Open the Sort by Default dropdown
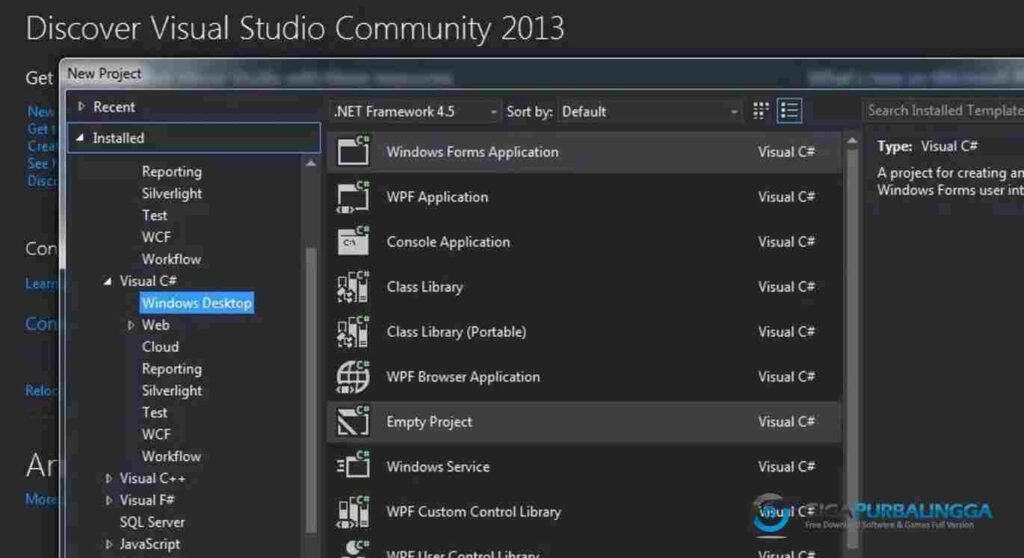 tap(650, 112)
